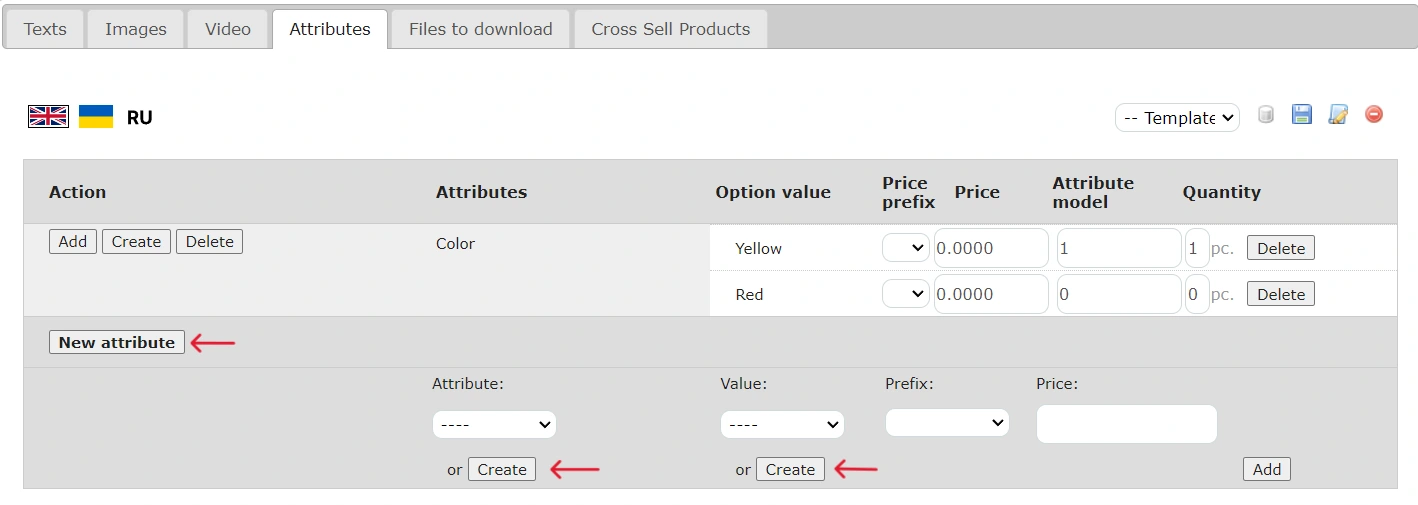Switch to the RU language
Viewport: 1418px width, 505px height.
click(139, 118)
